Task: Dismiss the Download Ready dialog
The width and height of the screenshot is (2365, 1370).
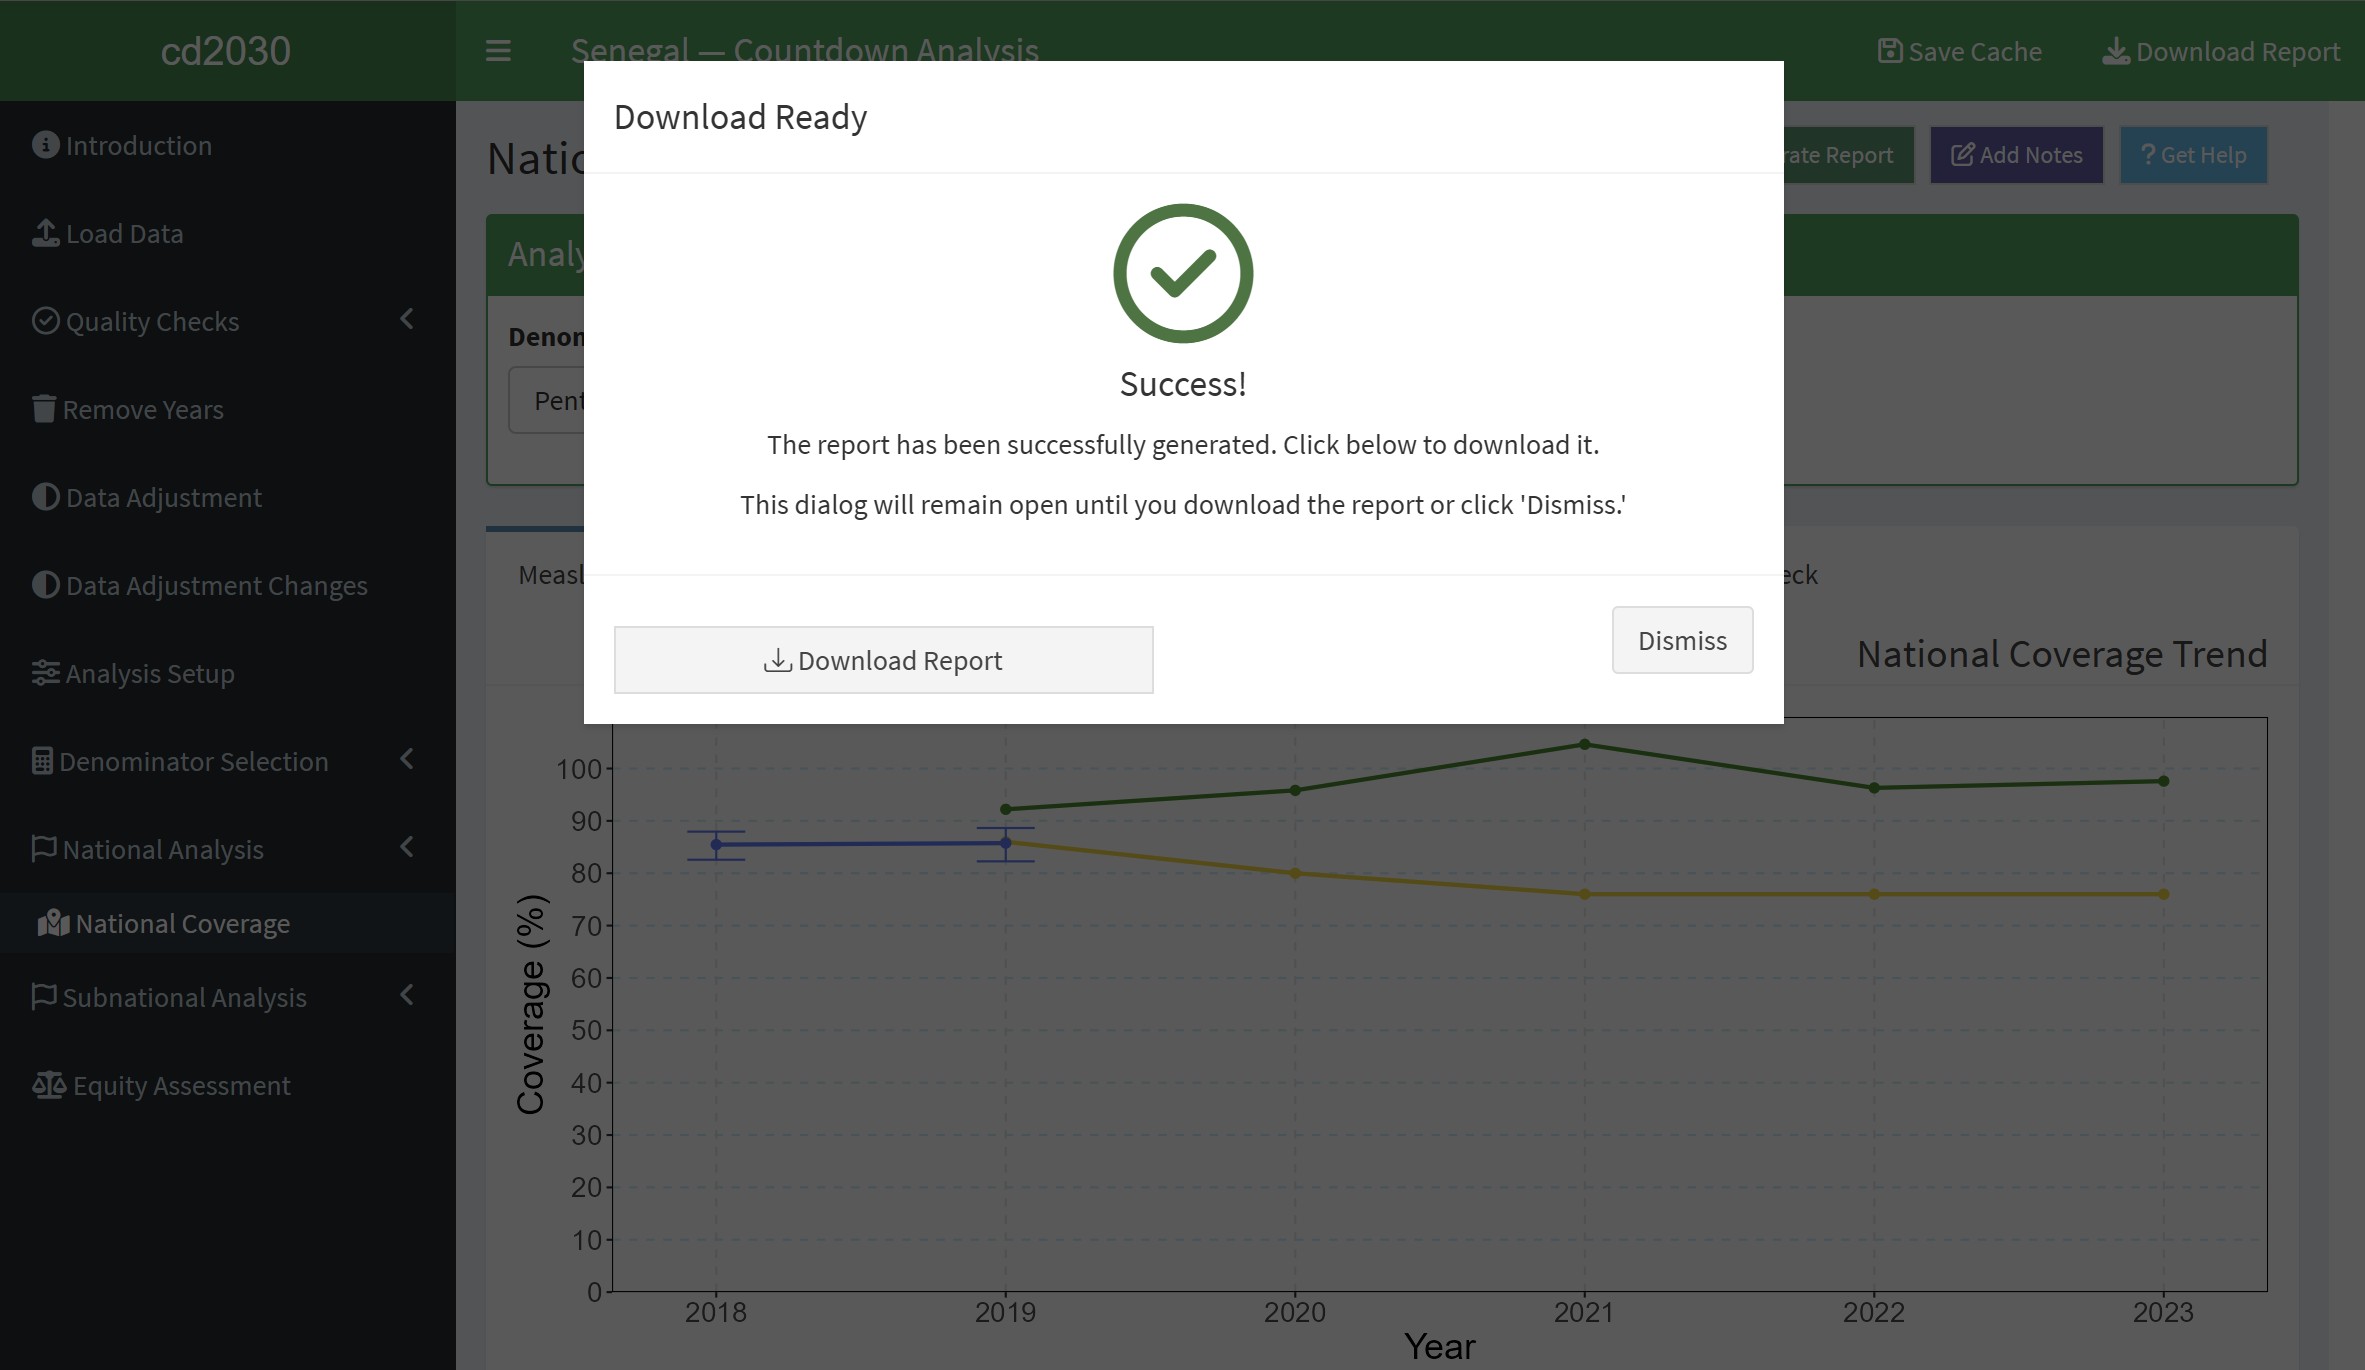Action: coord(1681,640)
